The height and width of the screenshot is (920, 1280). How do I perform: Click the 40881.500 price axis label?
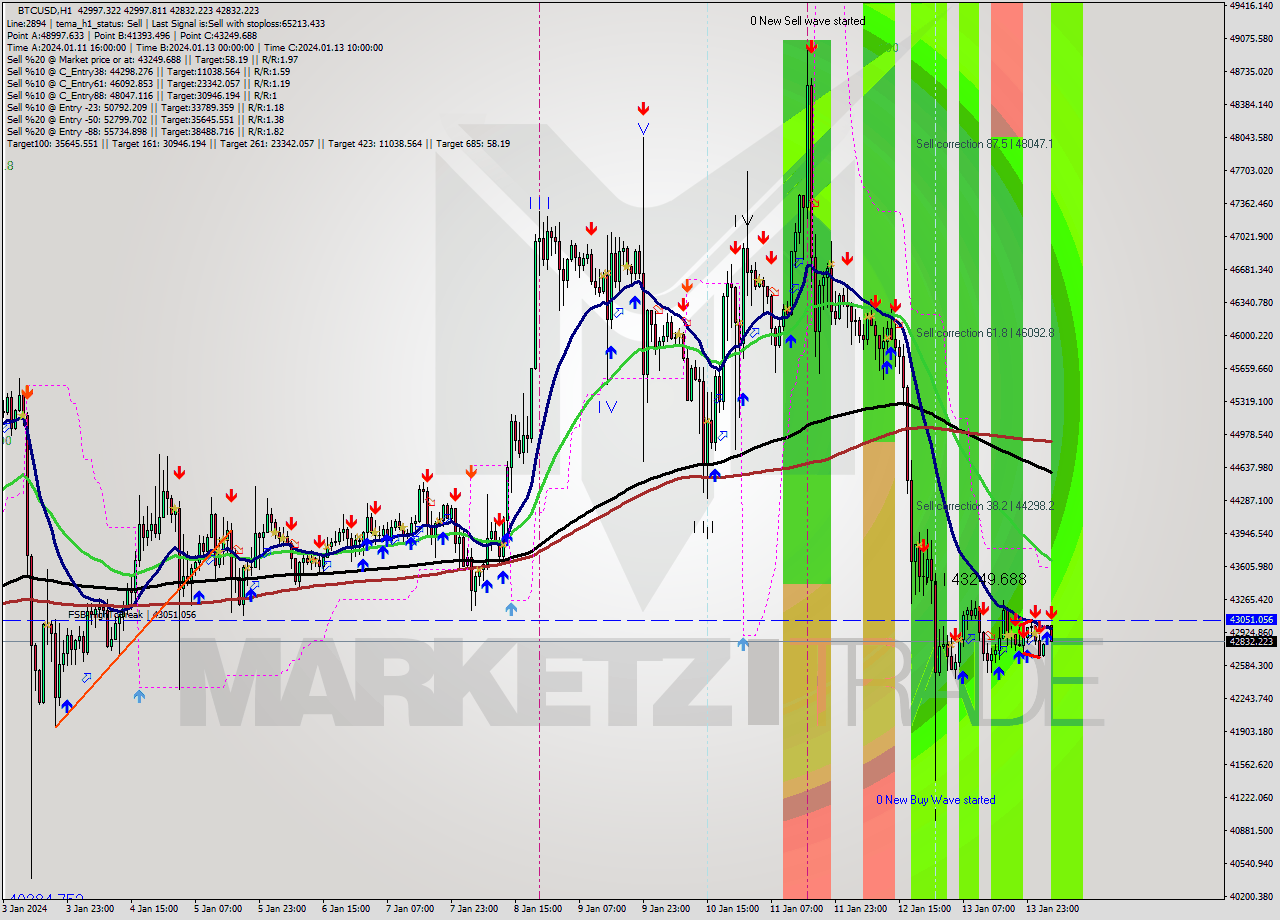pos(1250,830)
